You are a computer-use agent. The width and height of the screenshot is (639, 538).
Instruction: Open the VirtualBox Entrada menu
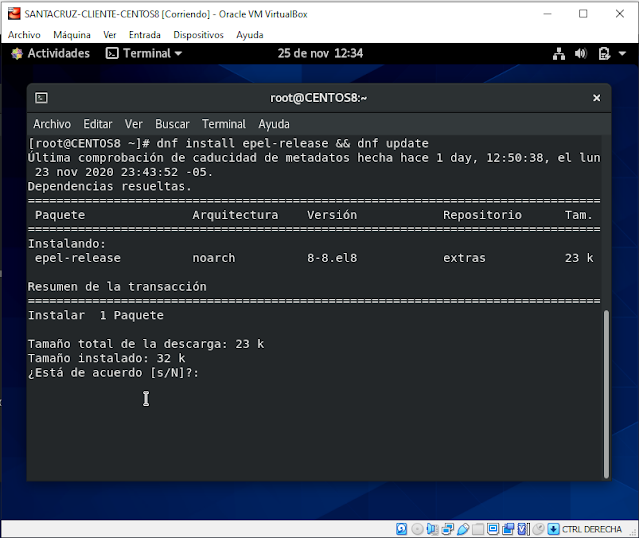[x=145, y=35]
